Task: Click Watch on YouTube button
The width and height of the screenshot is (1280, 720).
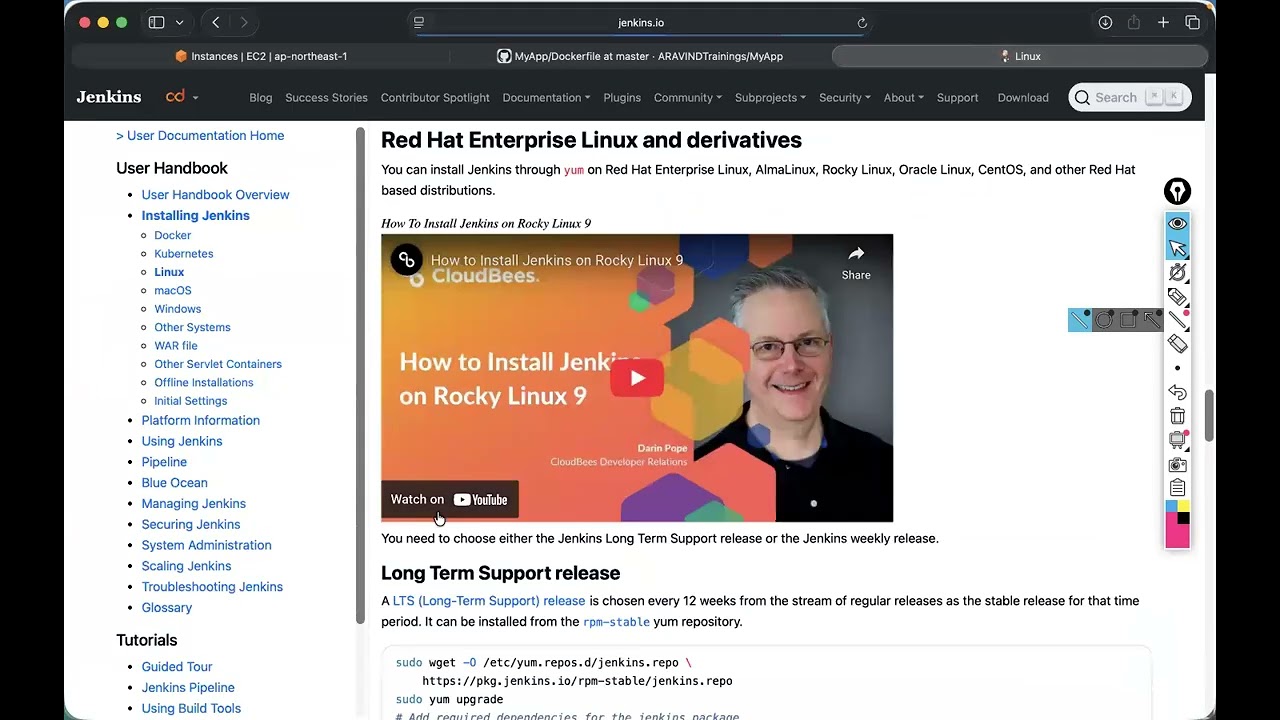Action: click(449, 500)
